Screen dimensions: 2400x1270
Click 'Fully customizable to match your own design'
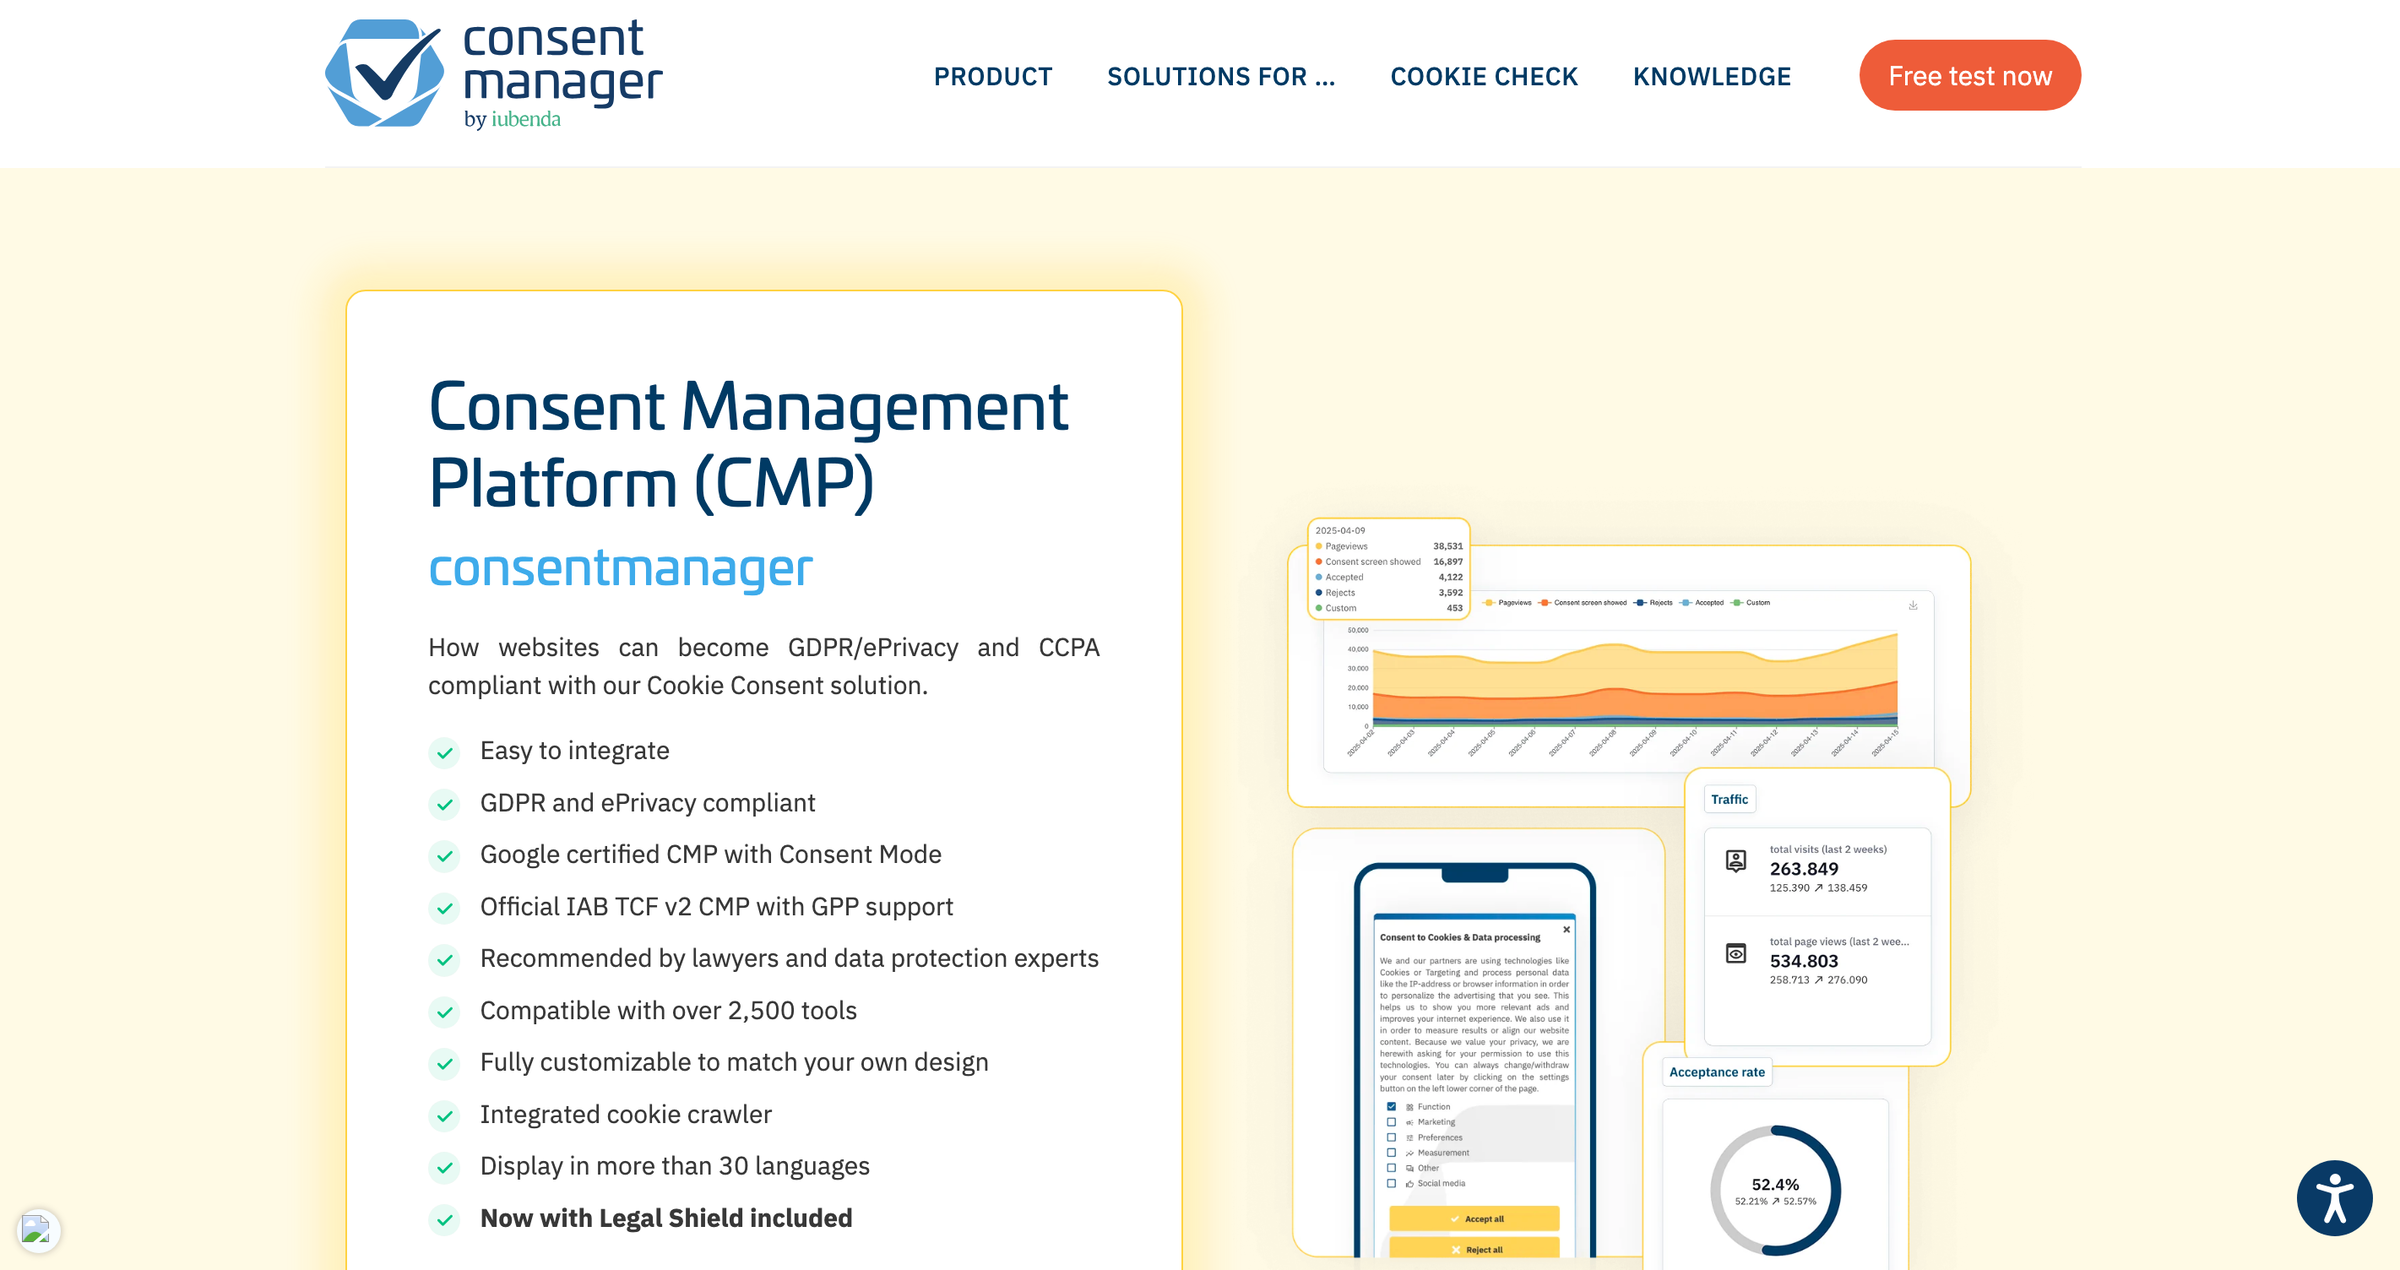[x=734, y=1062]
